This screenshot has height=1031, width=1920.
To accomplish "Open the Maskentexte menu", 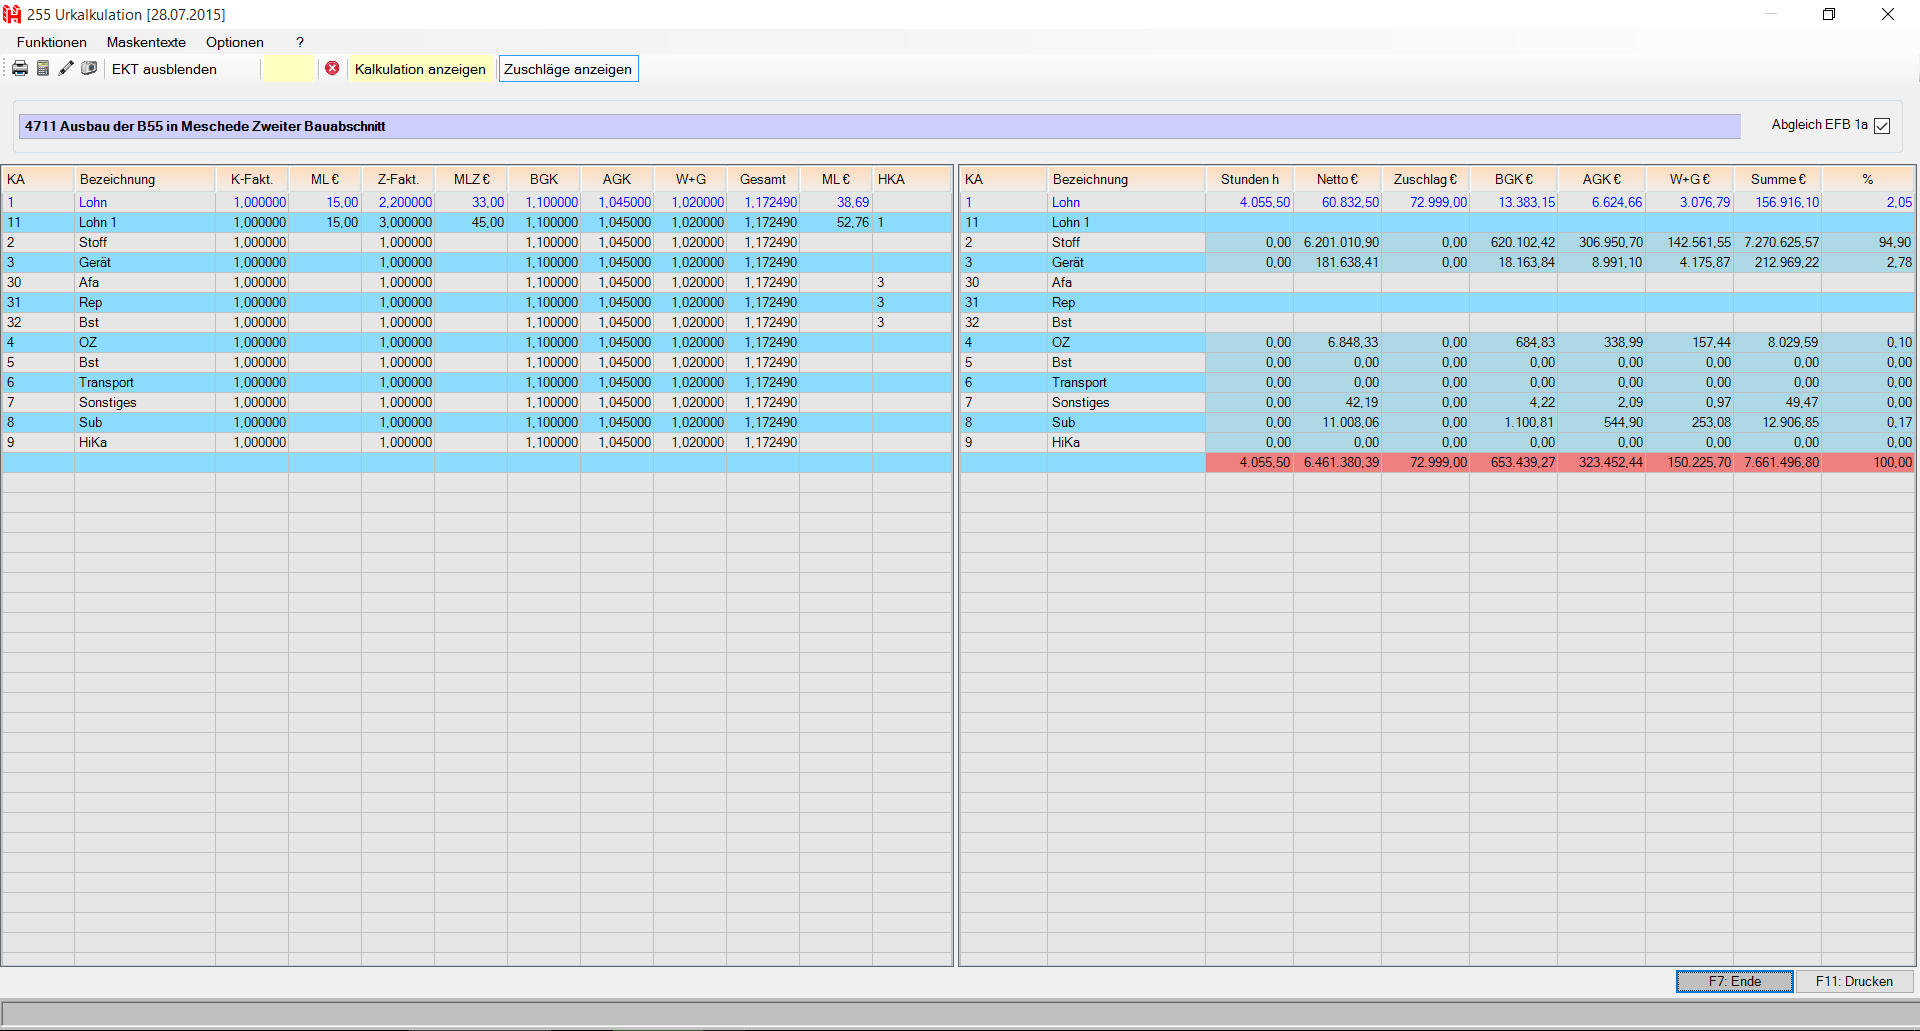I will 146,42.
